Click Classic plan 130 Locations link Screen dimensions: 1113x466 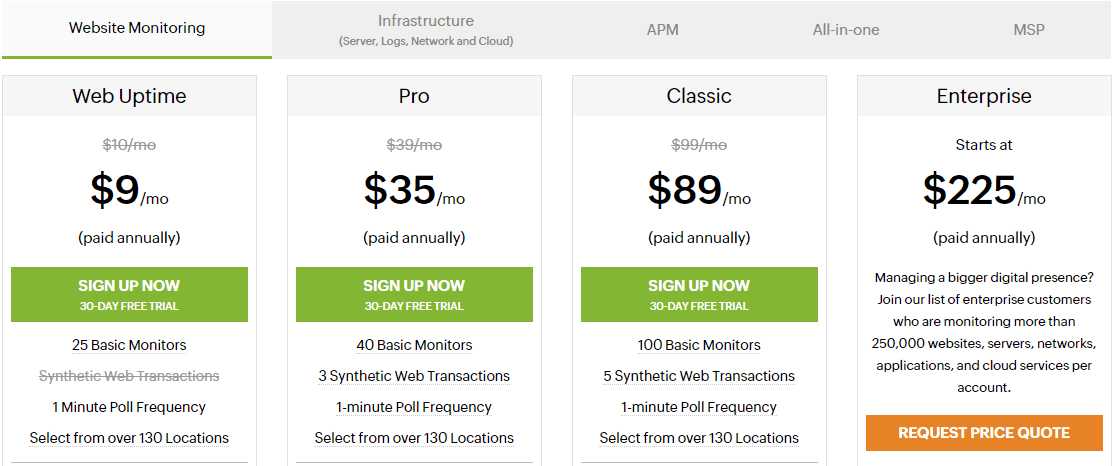(699, 438)
